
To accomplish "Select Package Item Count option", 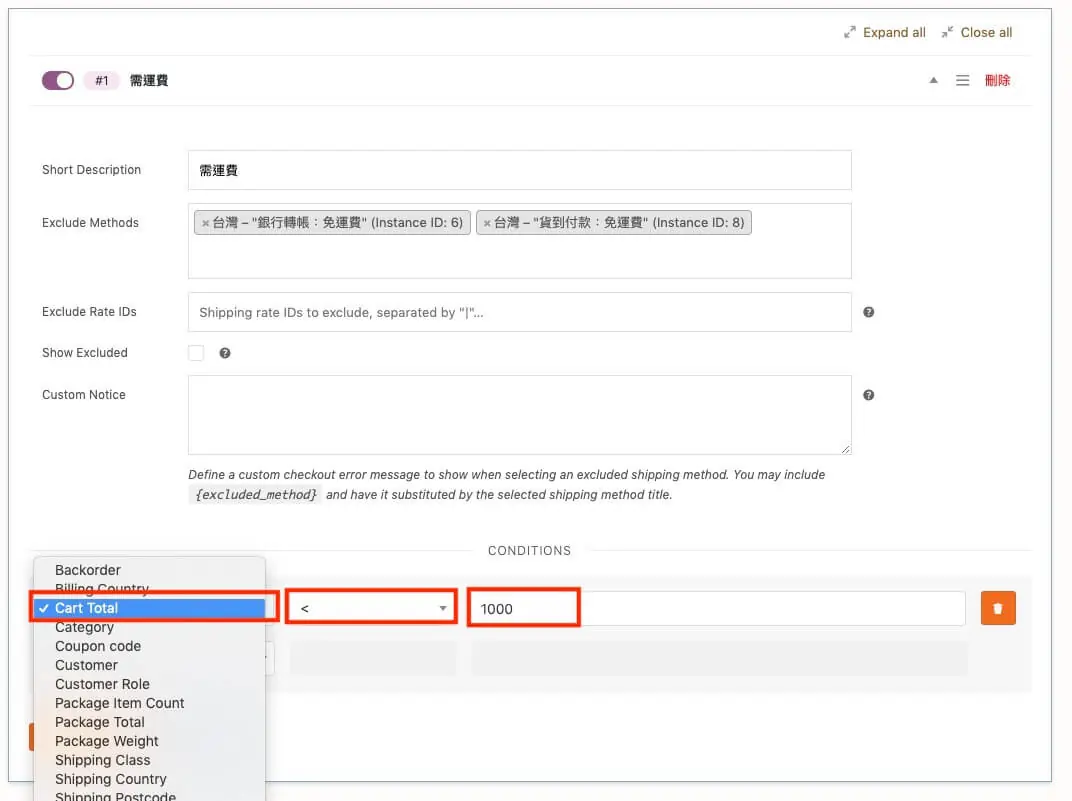I will tap(149, 703).
